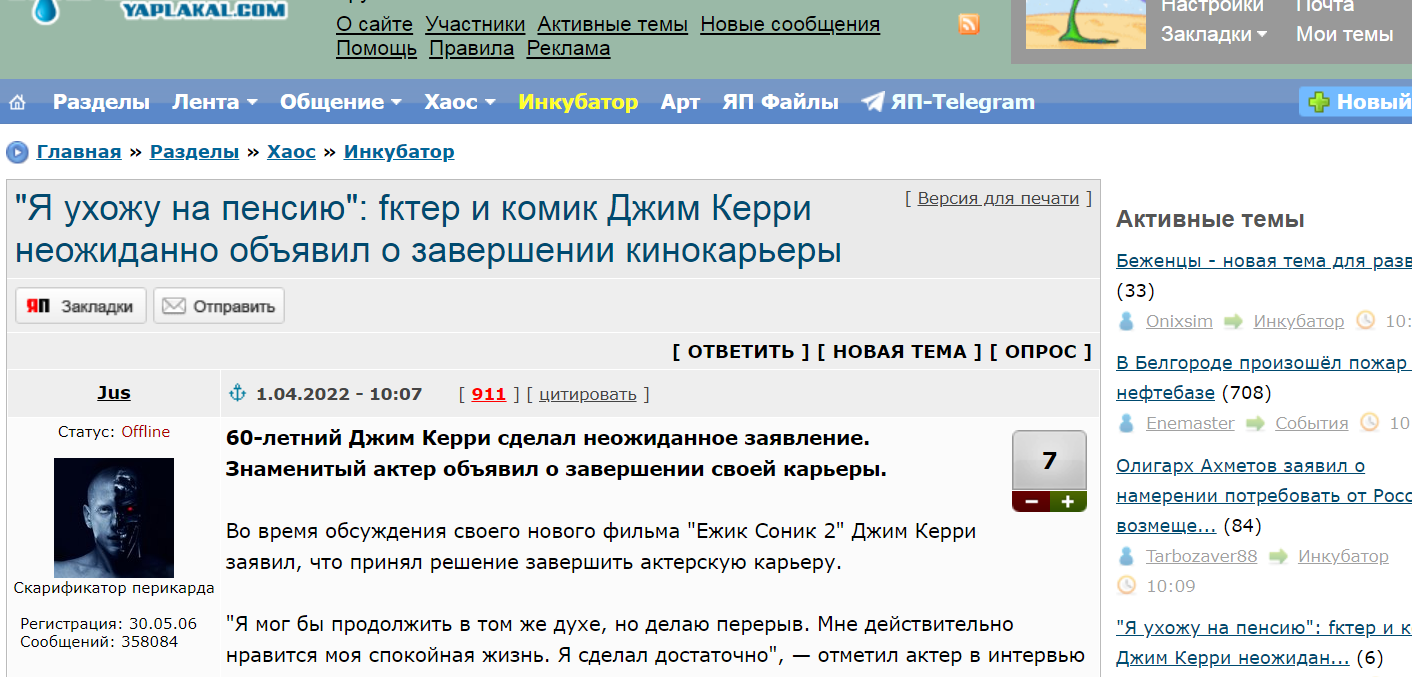Click the header banner image

click(x=1084, y=24)
